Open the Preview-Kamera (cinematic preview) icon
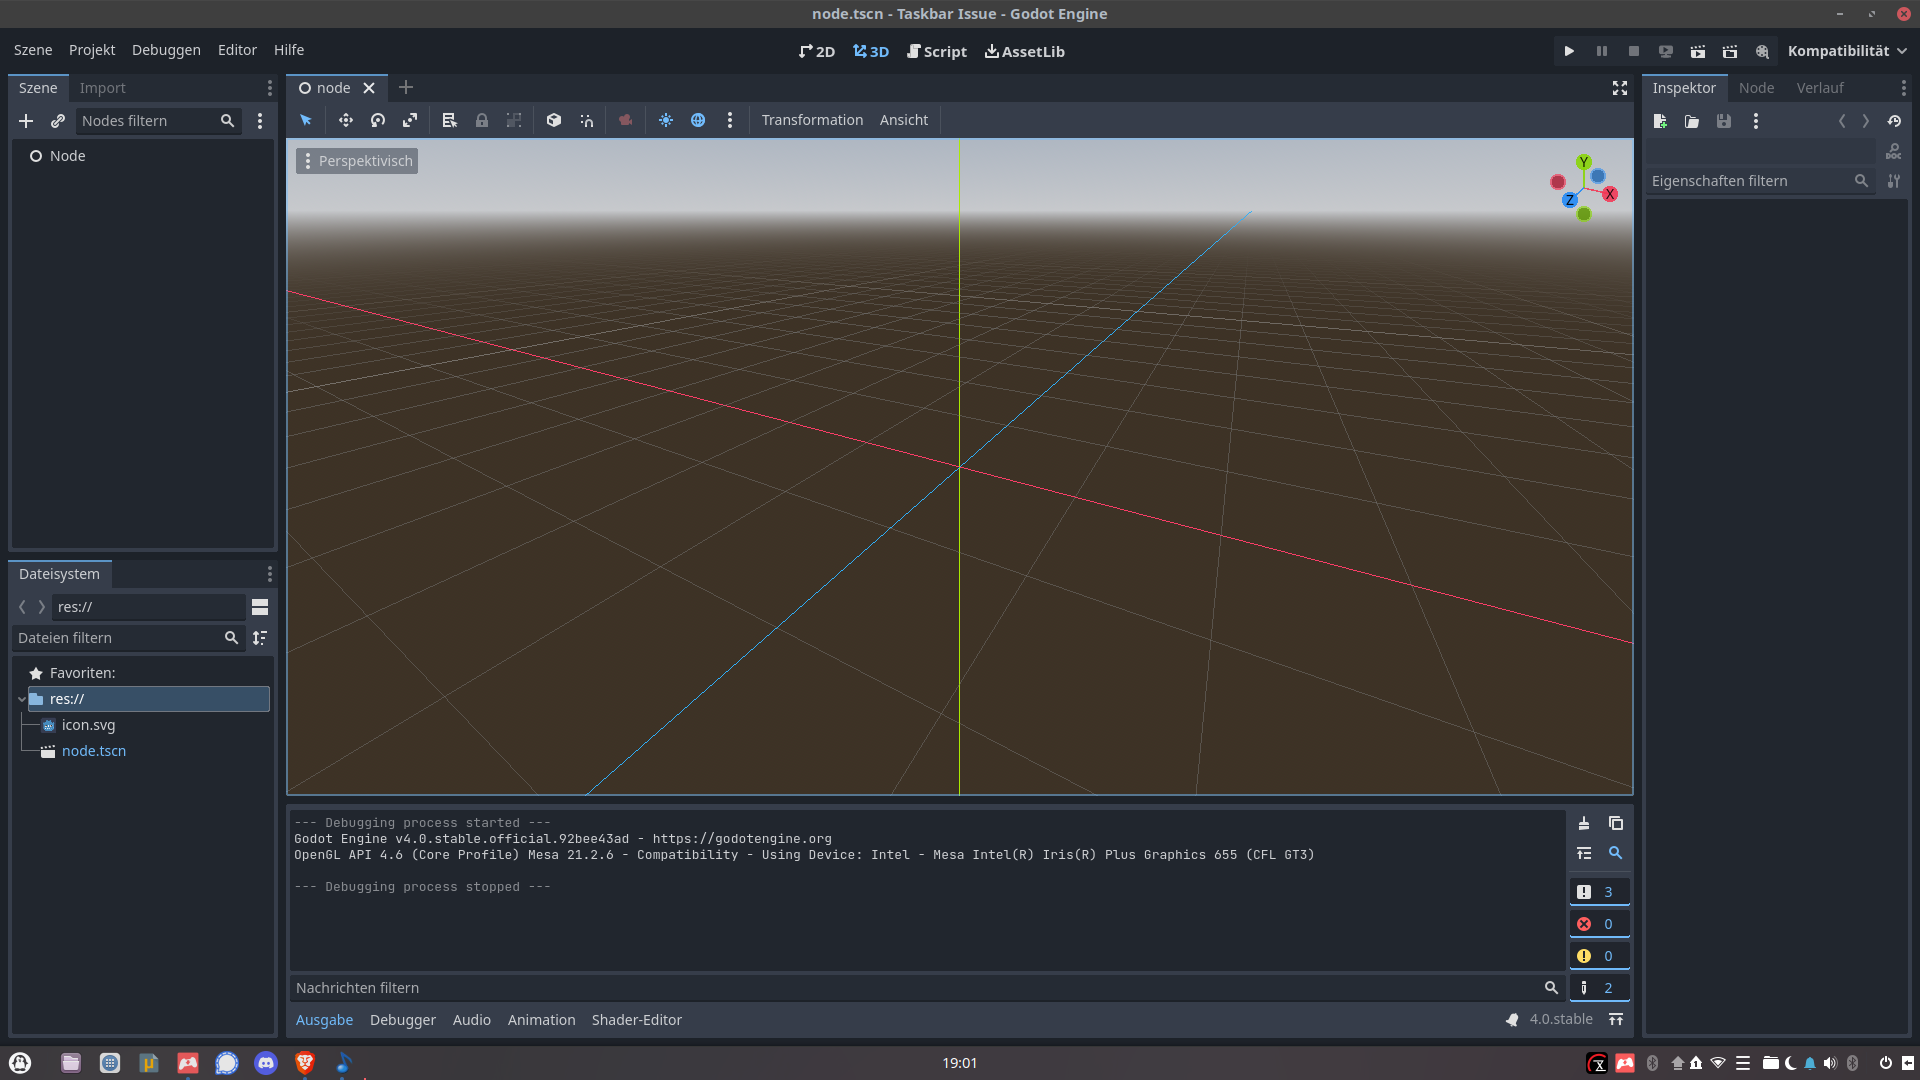 click(625, 120)
